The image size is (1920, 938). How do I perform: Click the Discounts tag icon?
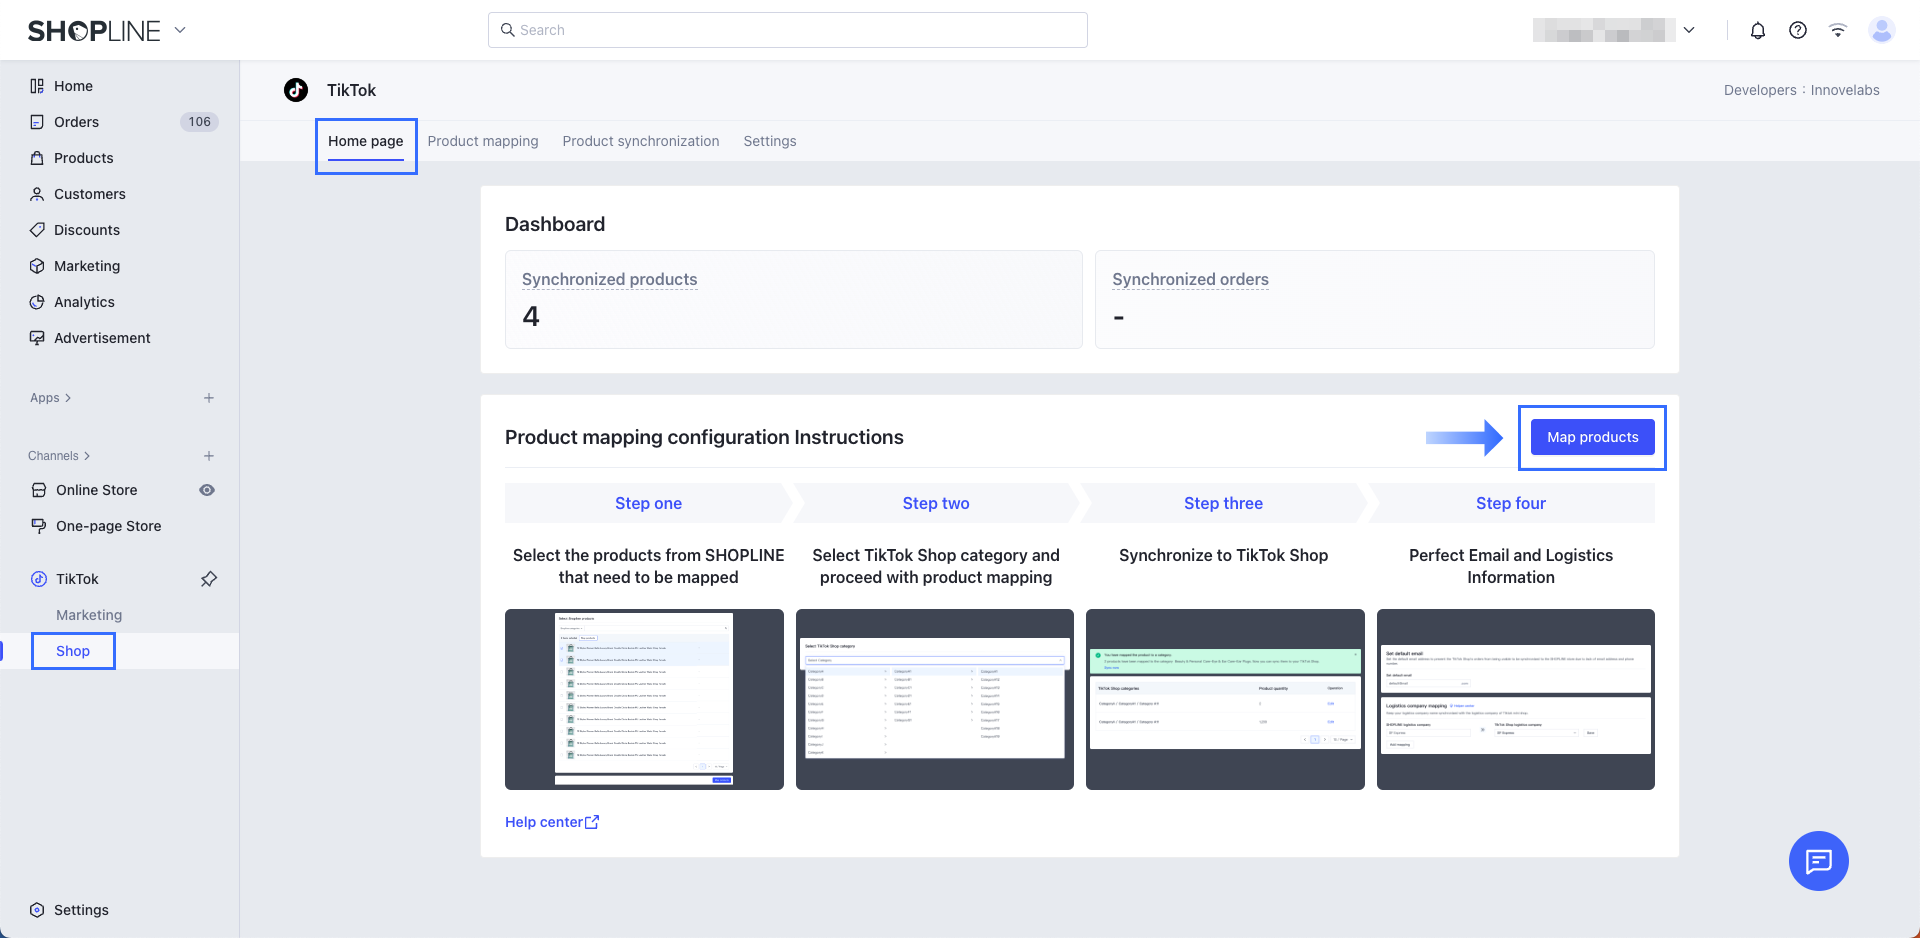(37, 230)
